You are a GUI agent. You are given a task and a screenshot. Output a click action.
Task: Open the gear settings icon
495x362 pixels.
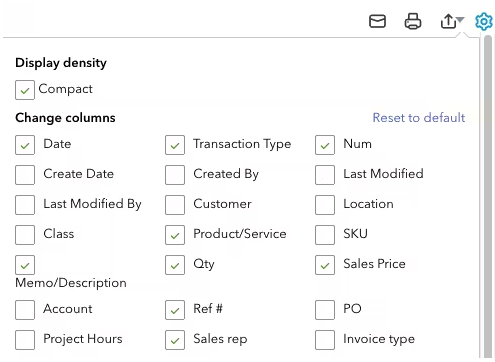(x=484, y=21)
